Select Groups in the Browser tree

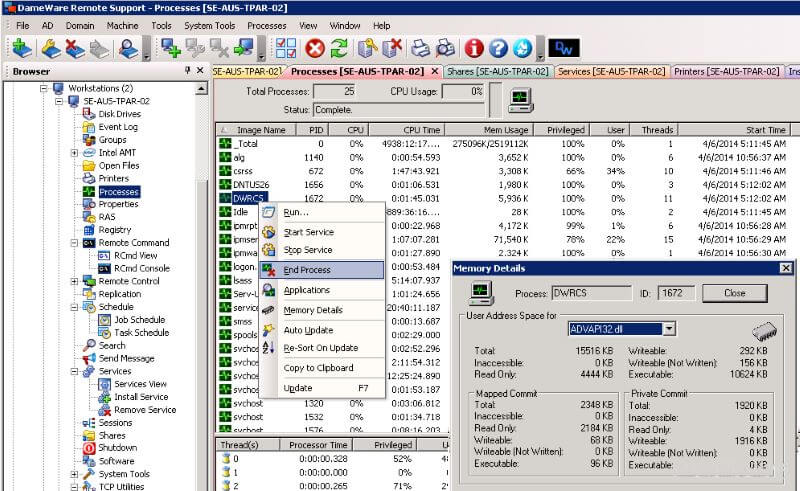[112, 139]
